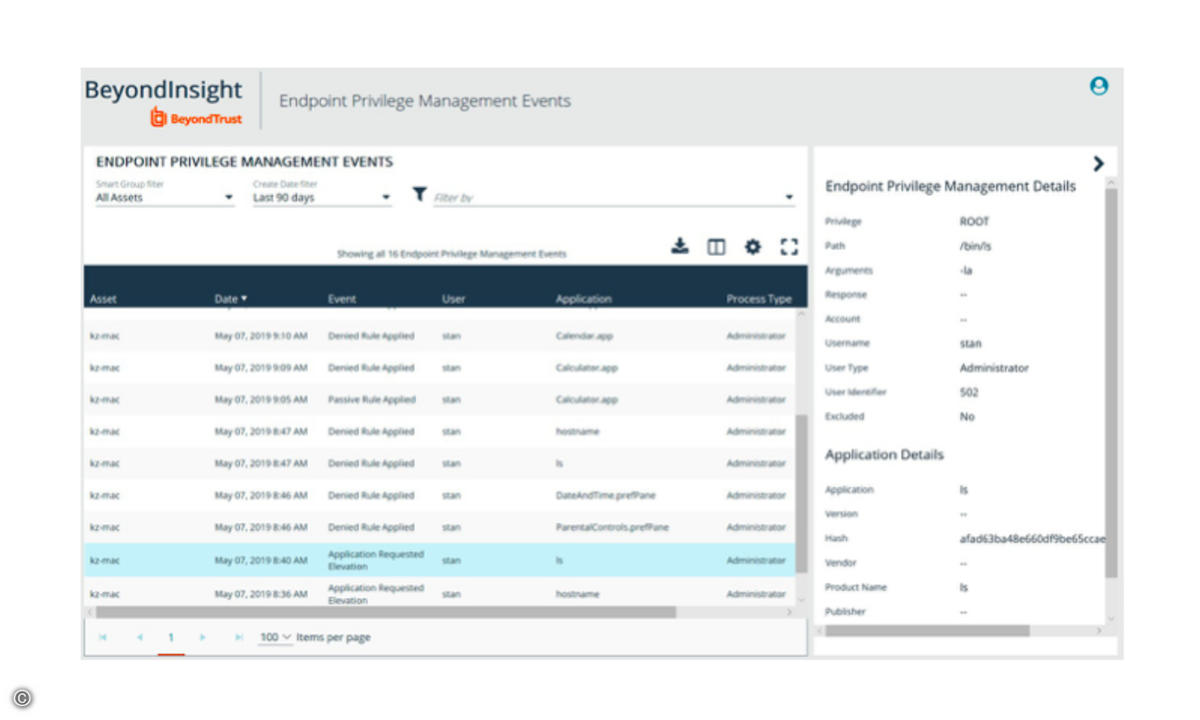Go to the next page
The width and height of the screenshot is (1200, 720).
[x=203, y=637]
